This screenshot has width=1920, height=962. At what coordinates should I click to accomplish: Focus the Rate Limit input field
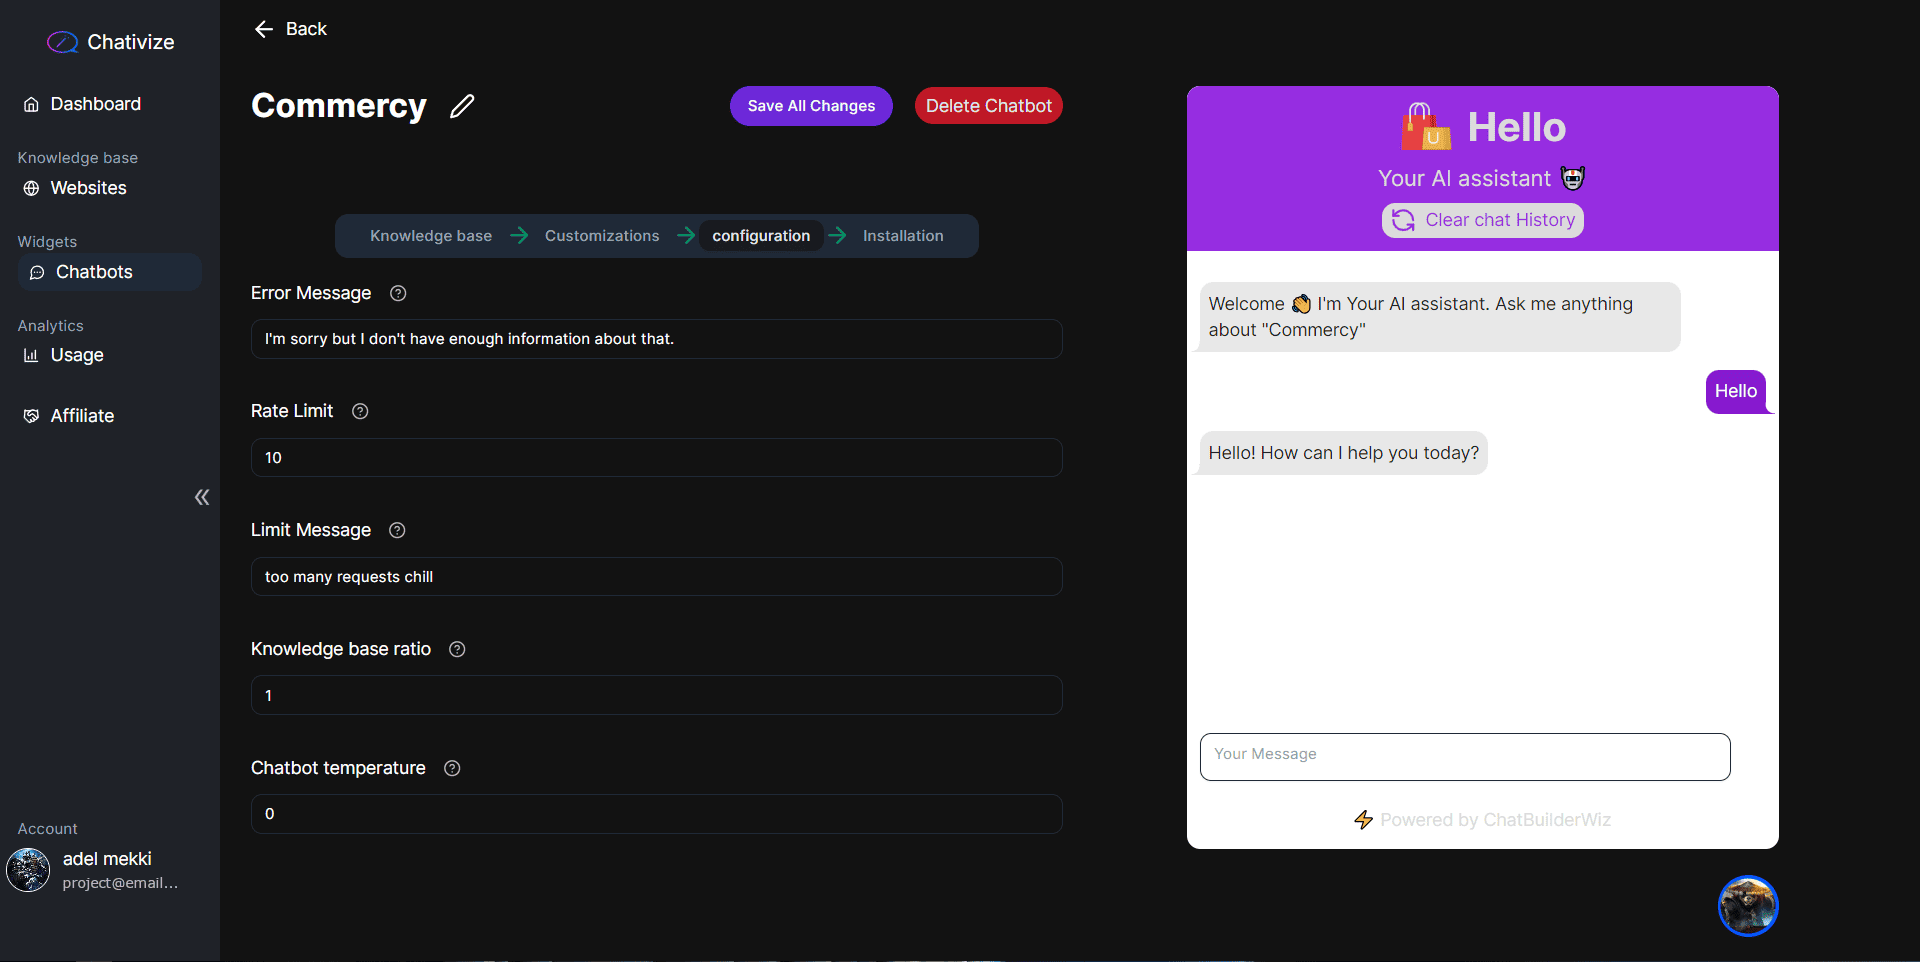click(x=656, y=457)
